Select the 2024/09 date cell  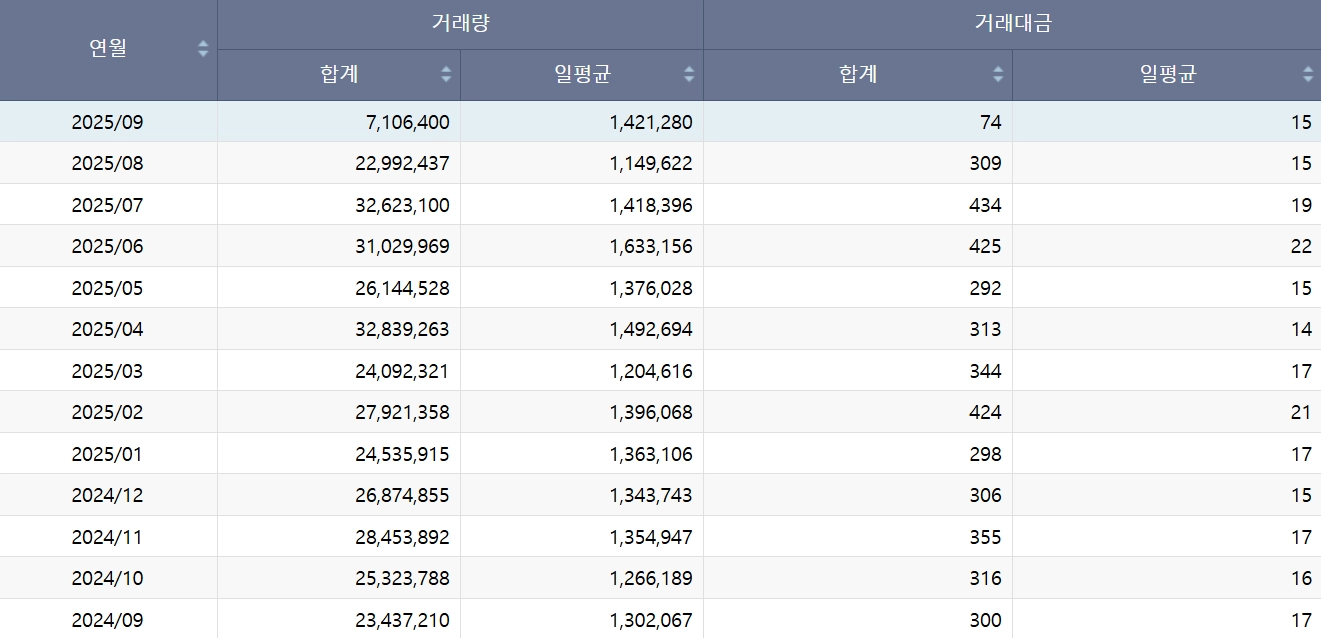pos(108,620)
